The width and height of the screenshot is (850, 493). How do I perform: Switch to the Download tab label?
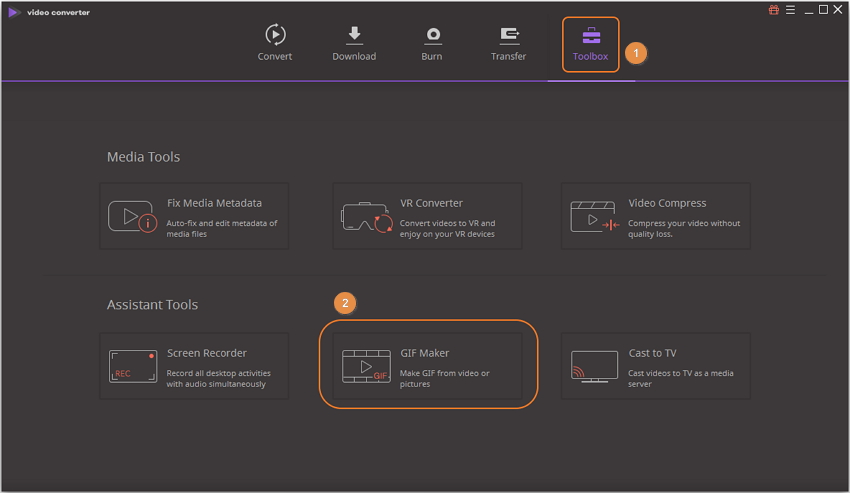coord(354,56)
